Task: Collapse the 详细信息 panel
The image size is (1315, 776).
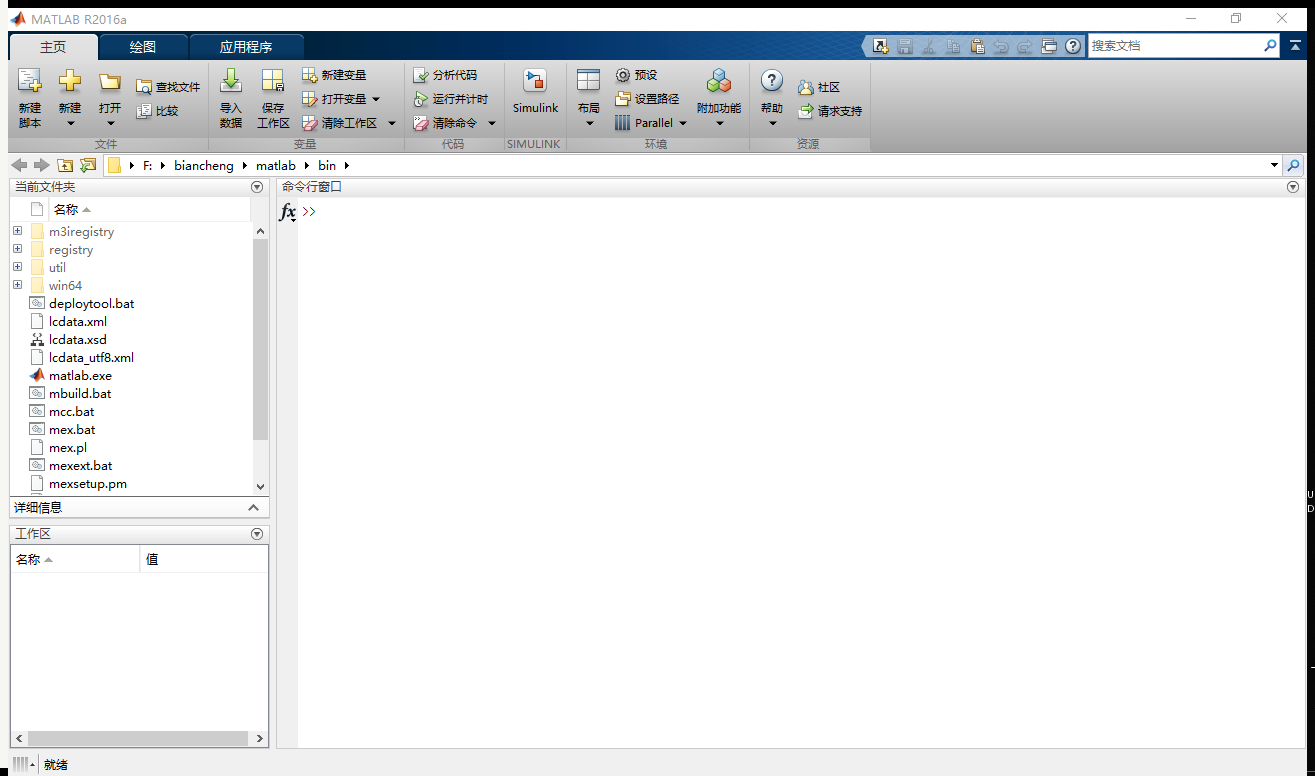Action: tap(253, 508)
